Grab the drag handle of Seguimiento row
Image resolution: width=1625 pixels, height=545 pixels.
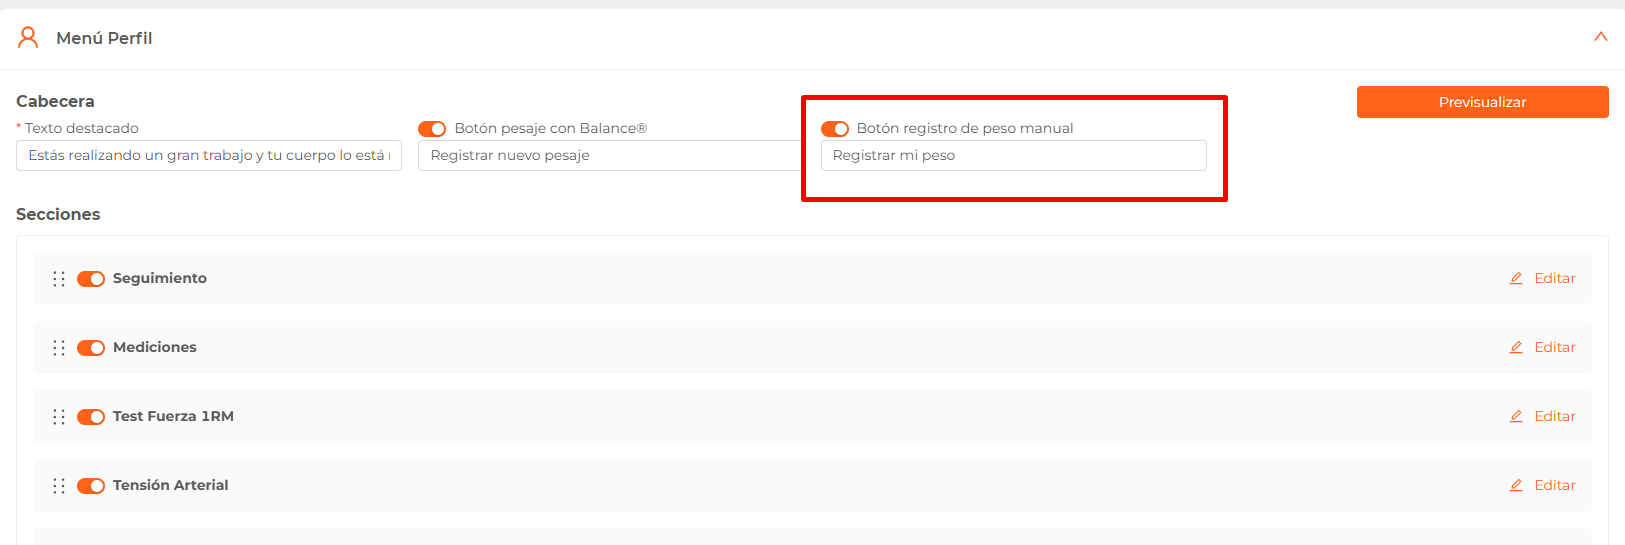(x=59, y=279)
